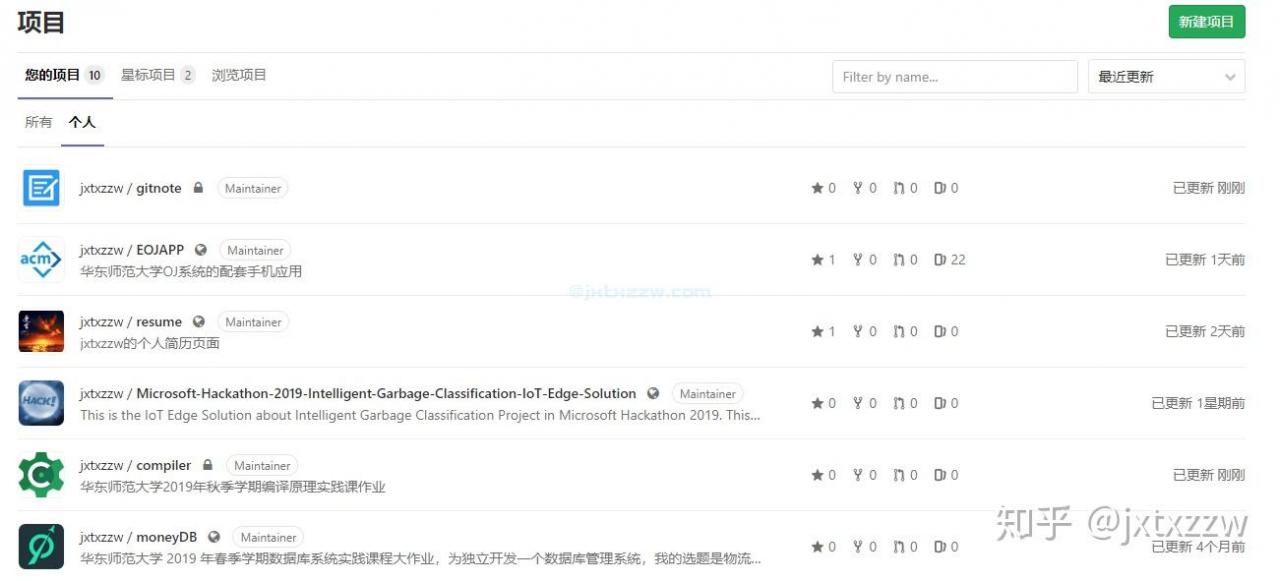Click the text 已更新 1星期前
Viewport: 1280px width, 581px height.
pos(1198,404)
